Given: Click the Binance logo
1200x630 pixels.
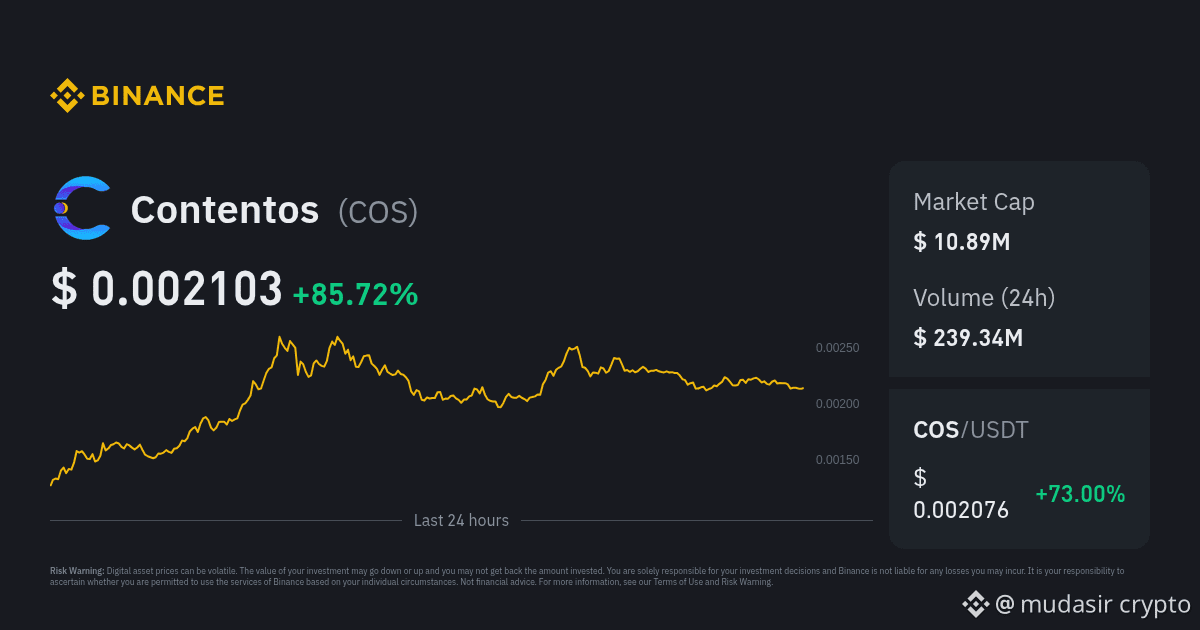Looking at the screenshot, I should (x=137, y=96).
